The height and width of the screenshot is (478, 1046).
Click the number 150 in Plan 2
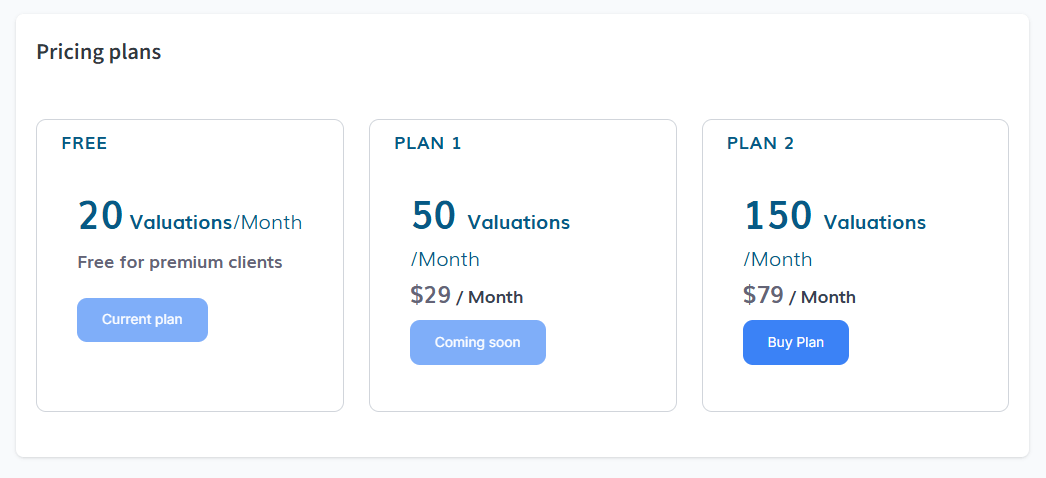pyautogui.click(x=778, y=215)
